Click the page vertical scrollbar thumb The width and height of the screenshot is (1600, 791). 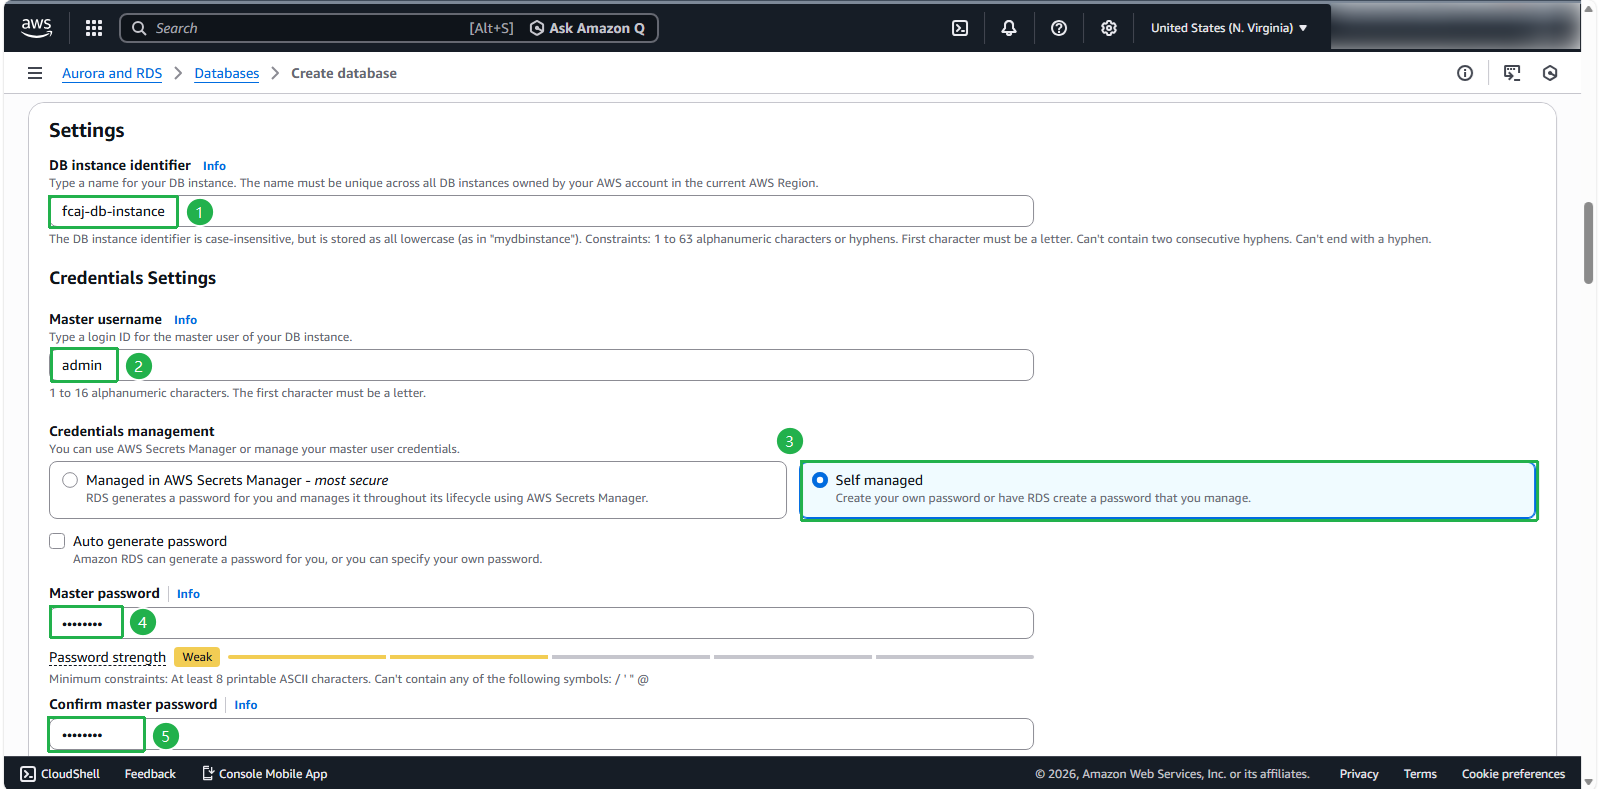coord(1588,243)
